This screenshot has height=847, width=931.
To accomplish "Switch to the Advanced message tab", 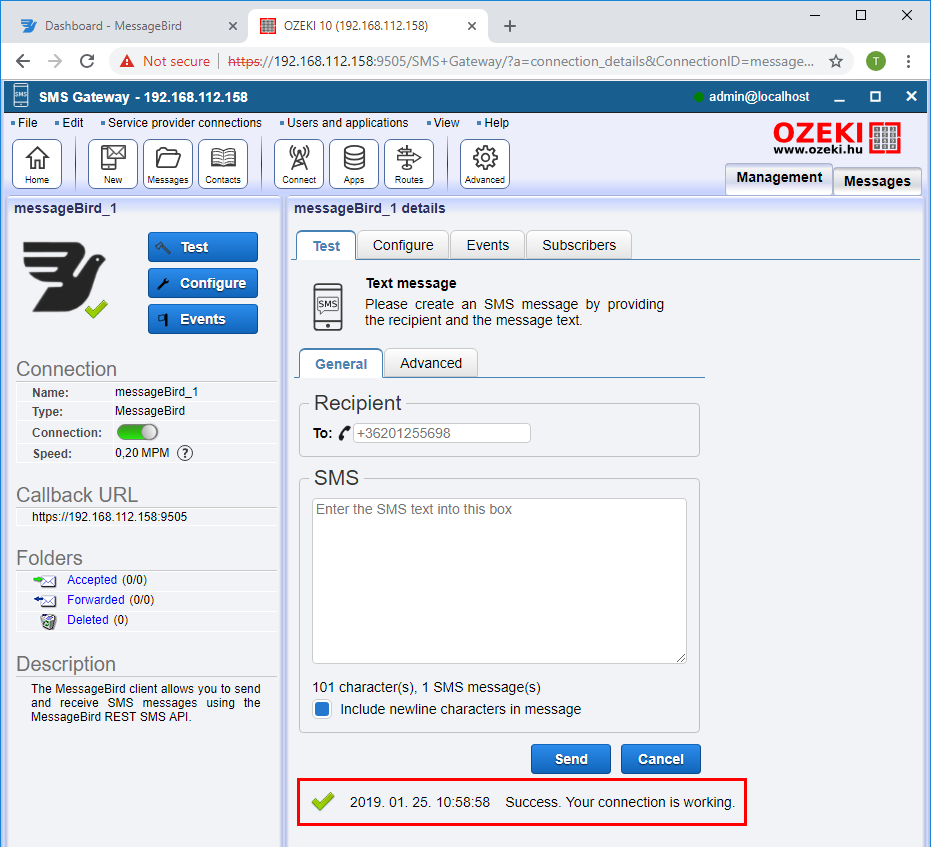I will pos(431,363).
